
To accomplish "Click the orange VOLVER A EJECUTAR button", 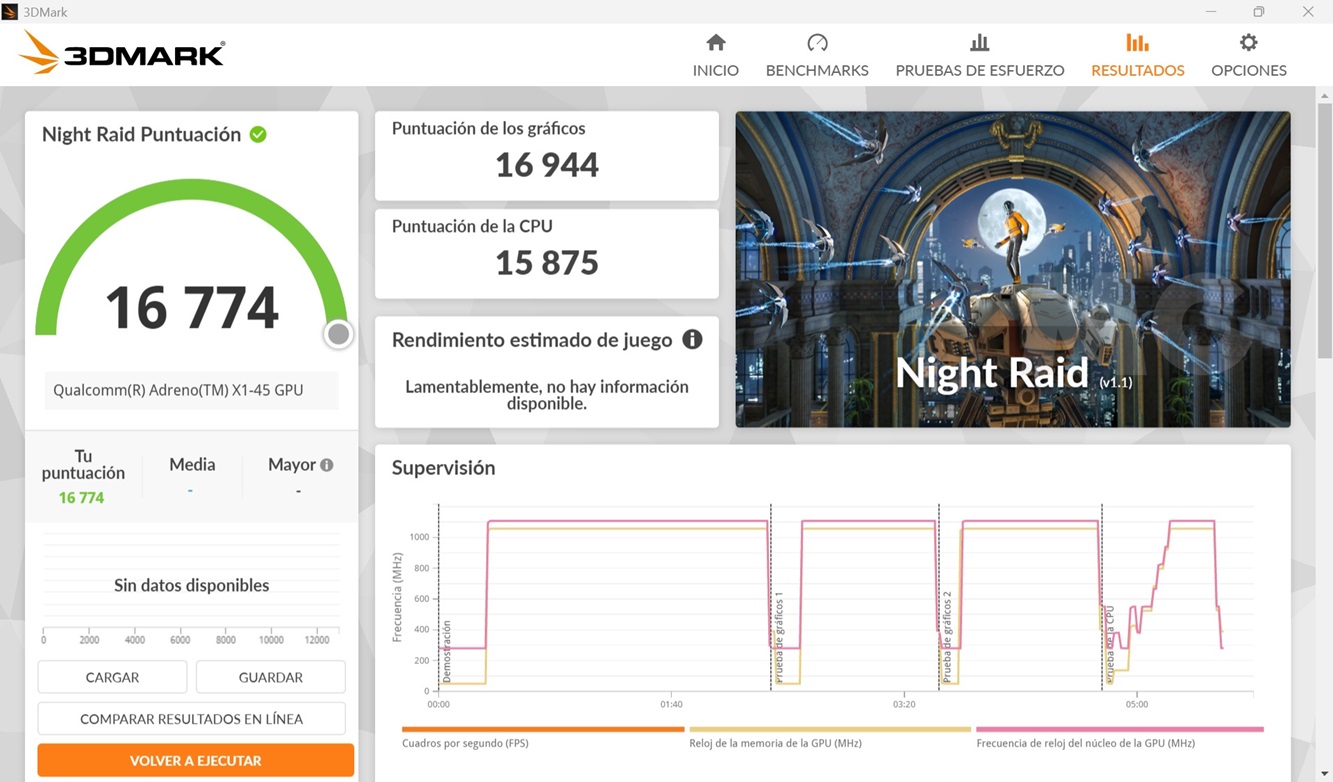I will tap(196, 761).
